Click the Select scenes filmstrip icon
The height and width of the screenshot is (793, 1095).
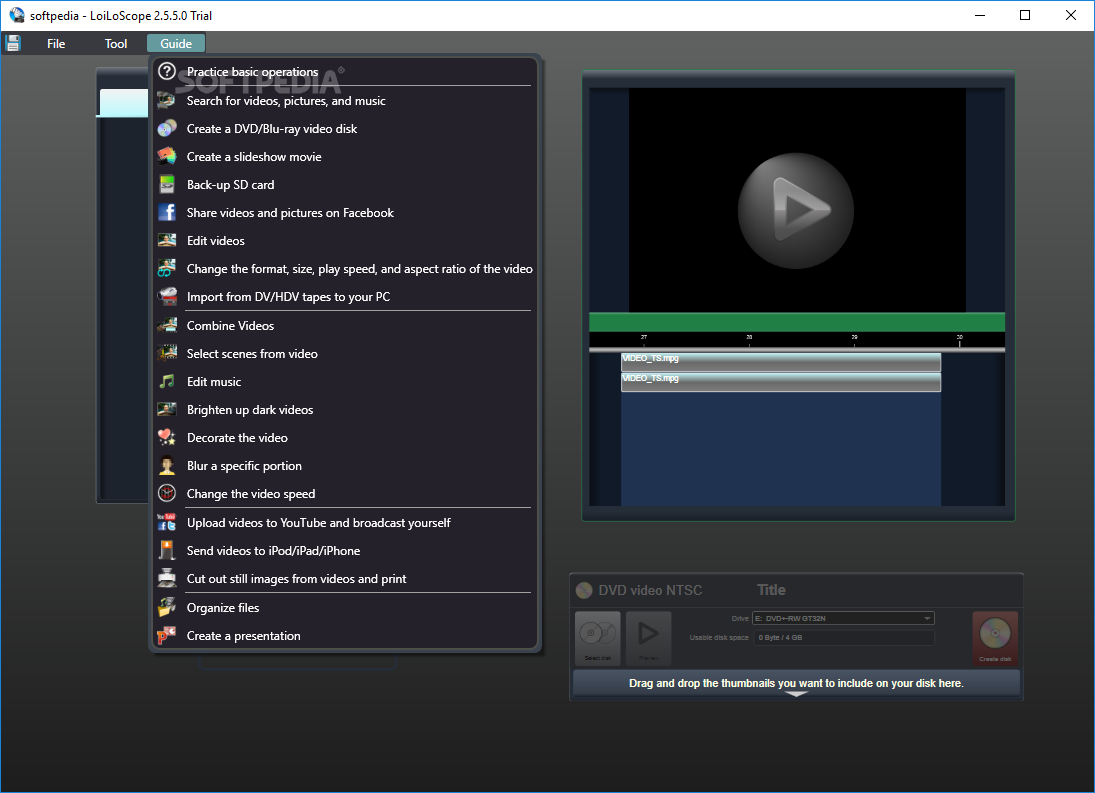click(x=167, y=353)
